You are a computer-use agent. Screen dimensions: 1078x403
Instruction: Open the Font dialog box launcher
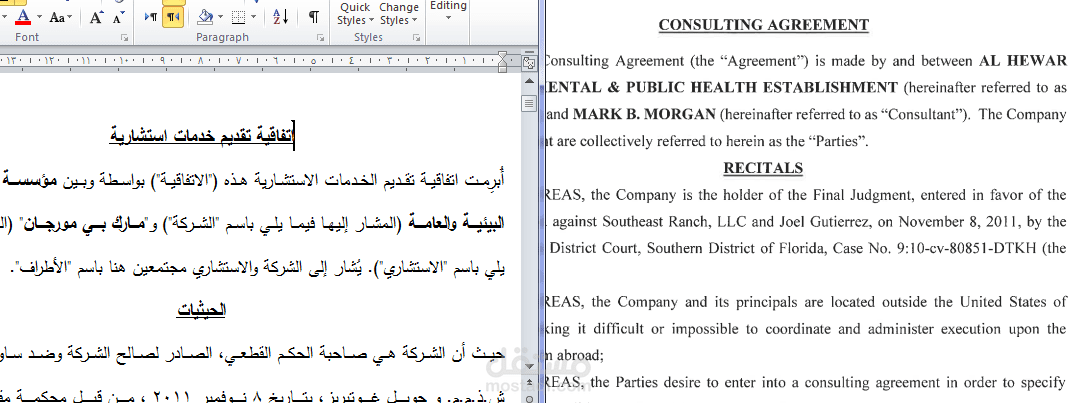124,38
